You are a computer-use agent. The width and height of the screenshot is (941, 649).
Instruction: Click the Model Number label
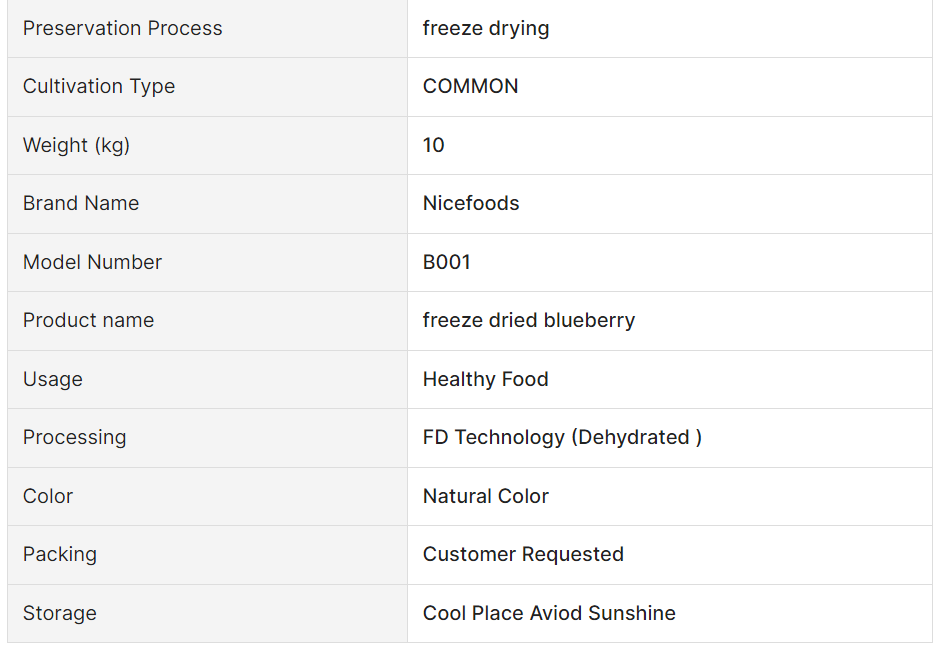tap(92, 262)
